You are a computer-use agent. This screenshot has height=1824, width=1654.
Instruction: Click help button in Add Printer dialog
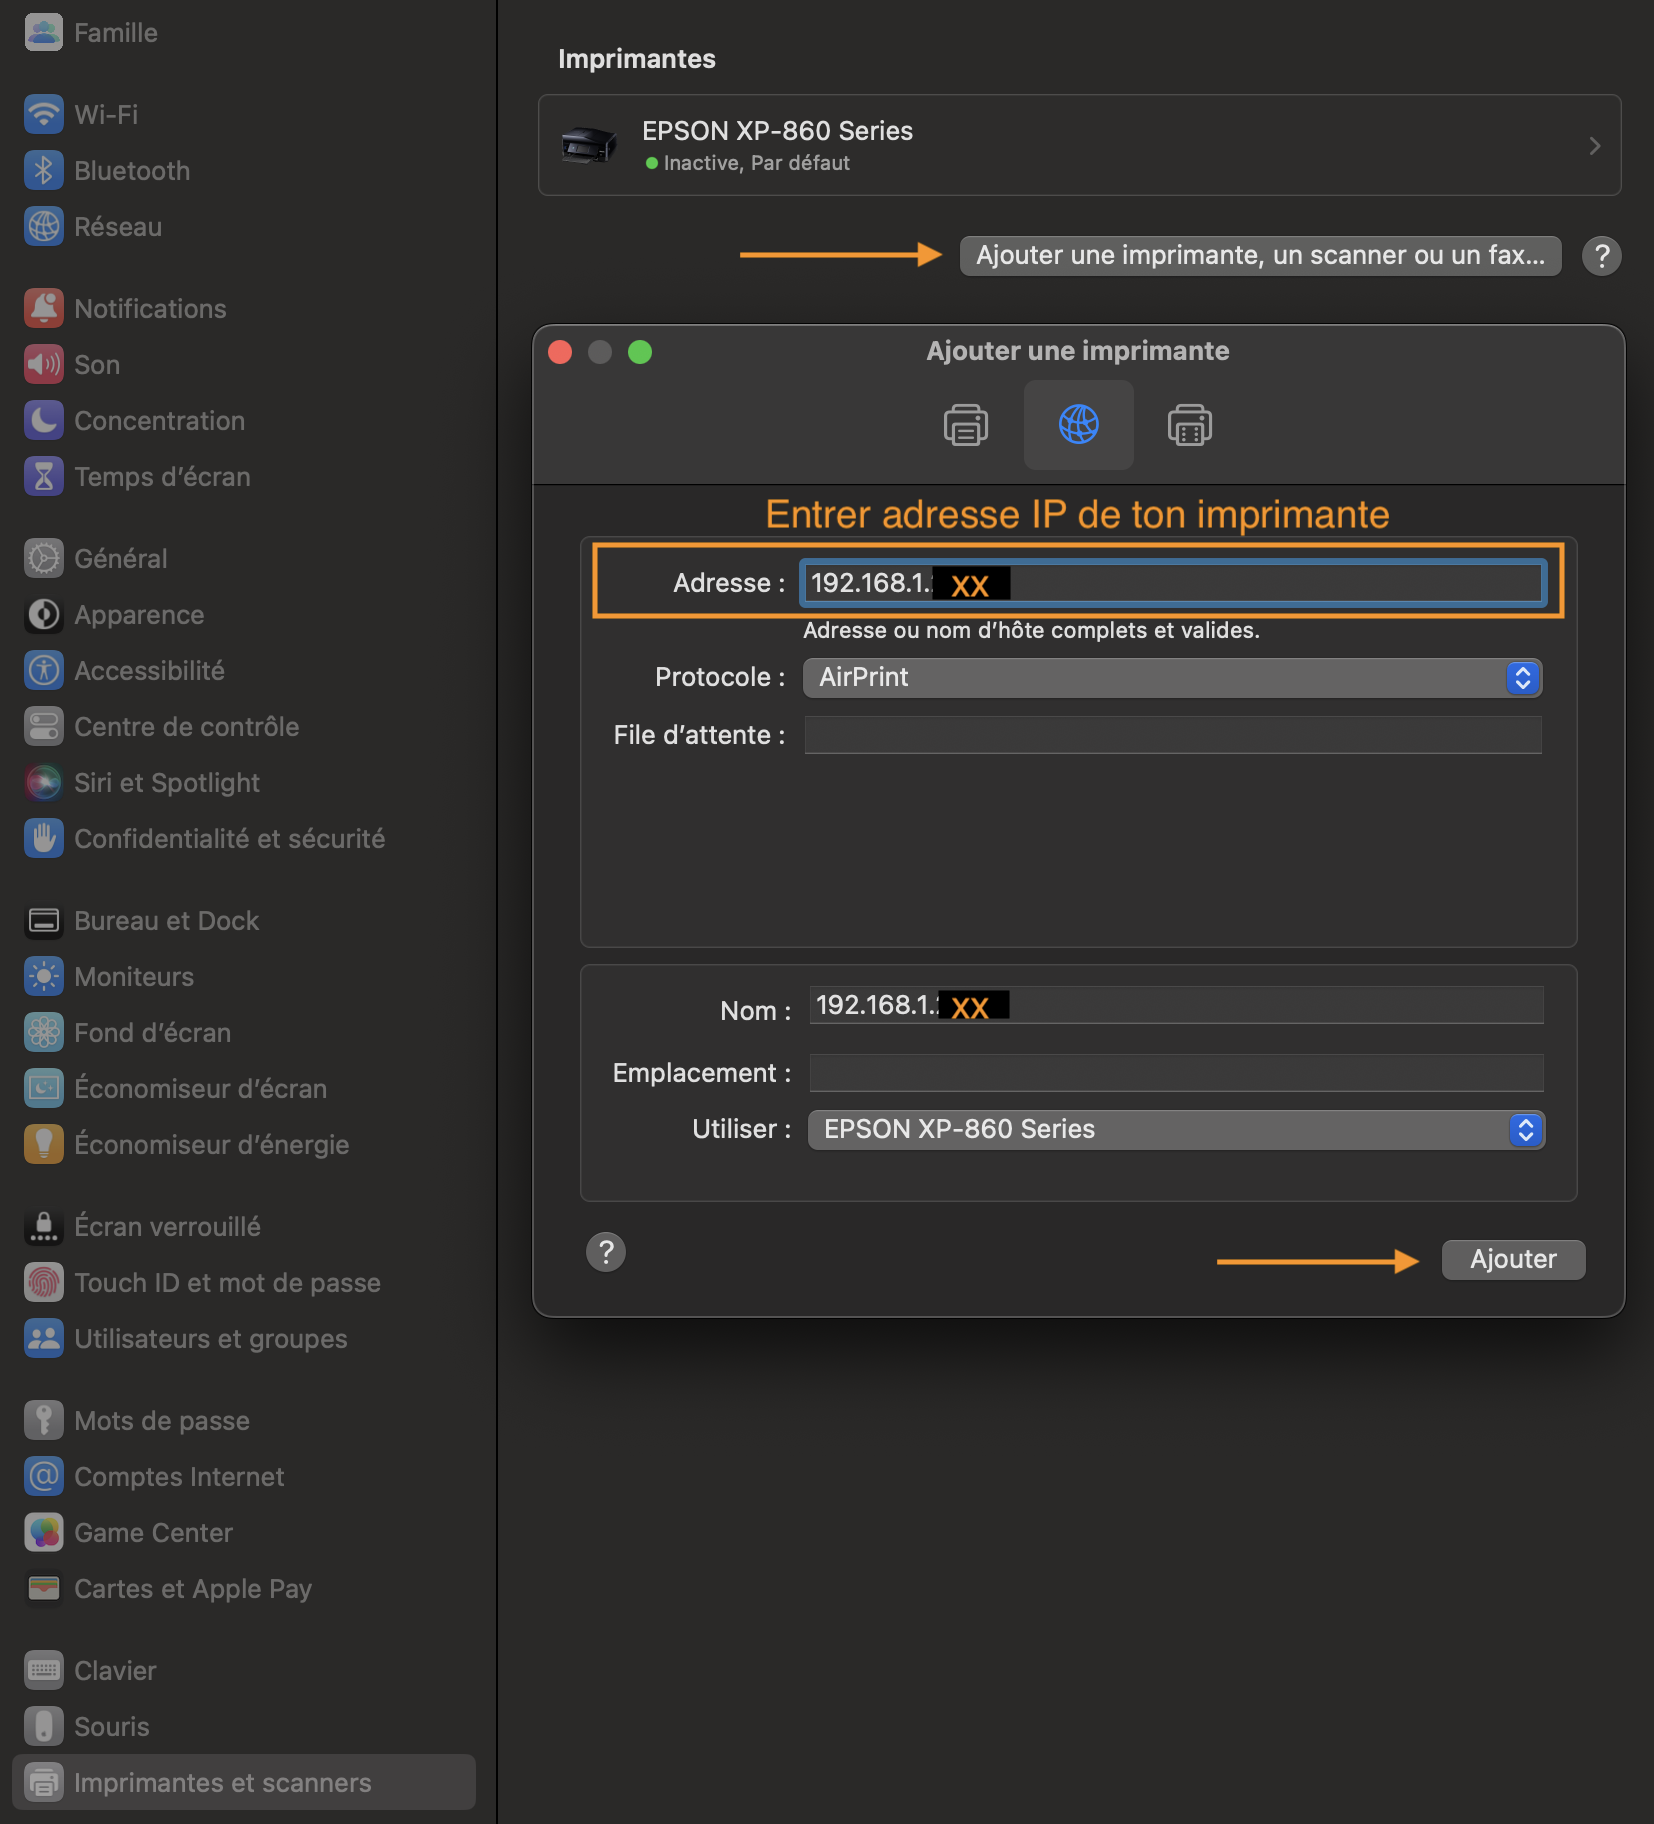(605, 1252)
